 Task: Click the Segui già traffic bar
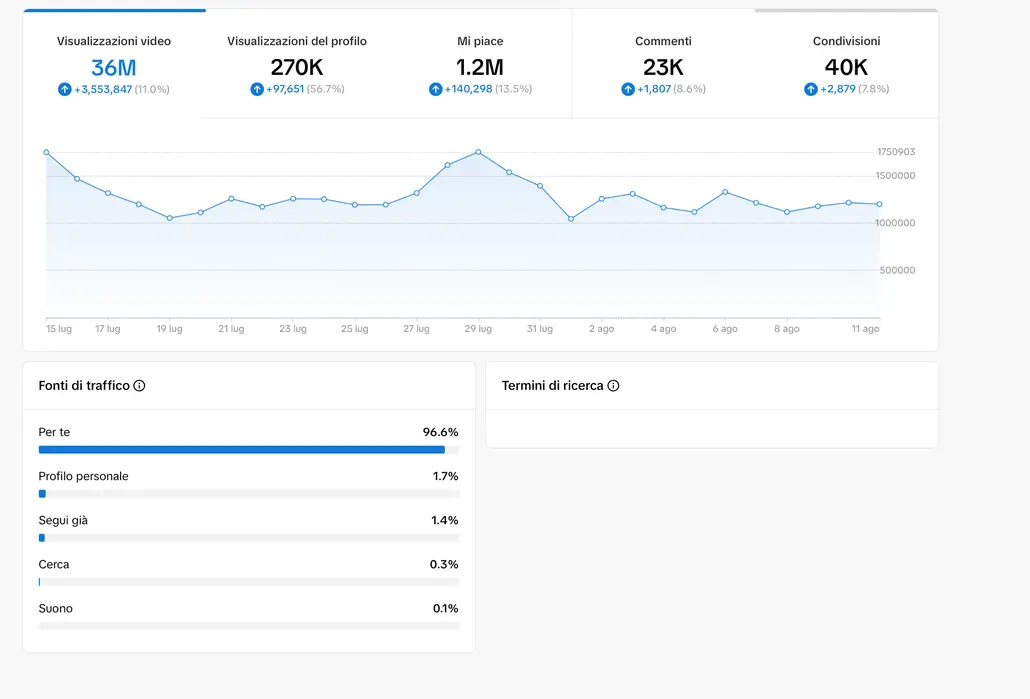(x=249, y=538)
